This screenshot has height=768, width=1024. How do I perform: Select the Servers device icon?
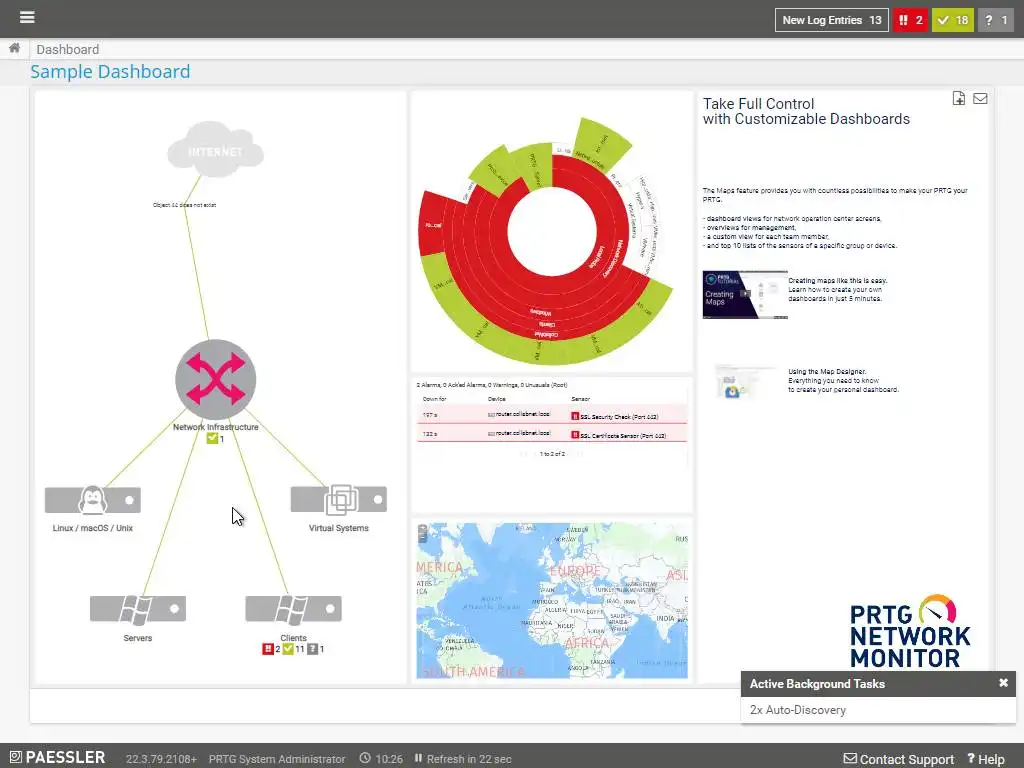tap(138, 609)
